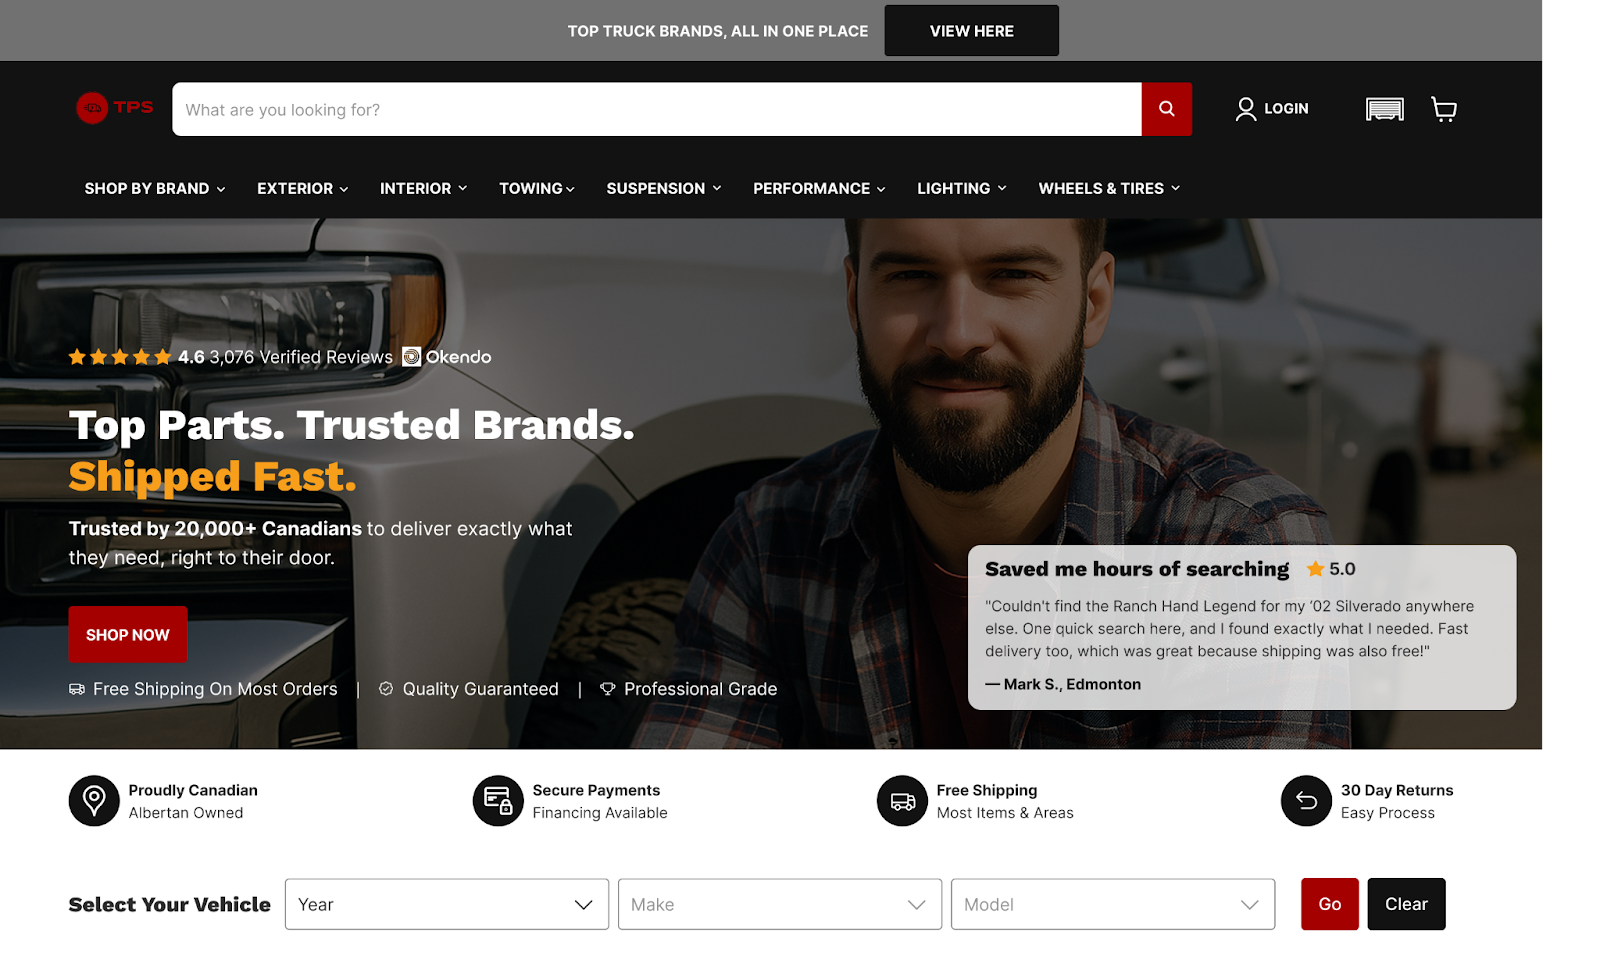Screen dimensions: 1600x956
Task: Click the Okendo reviews badge
Action: click(447, 357)
